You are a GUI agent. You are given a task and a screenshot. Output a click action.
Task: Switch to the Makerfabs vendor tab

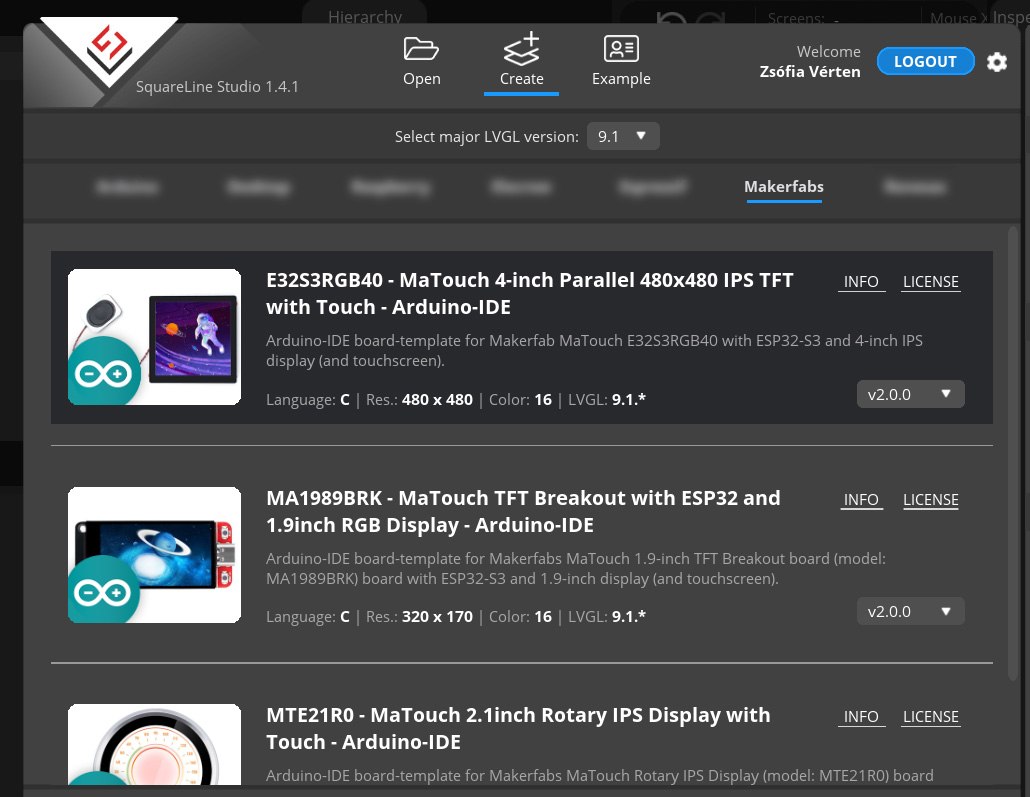(784, 187)
